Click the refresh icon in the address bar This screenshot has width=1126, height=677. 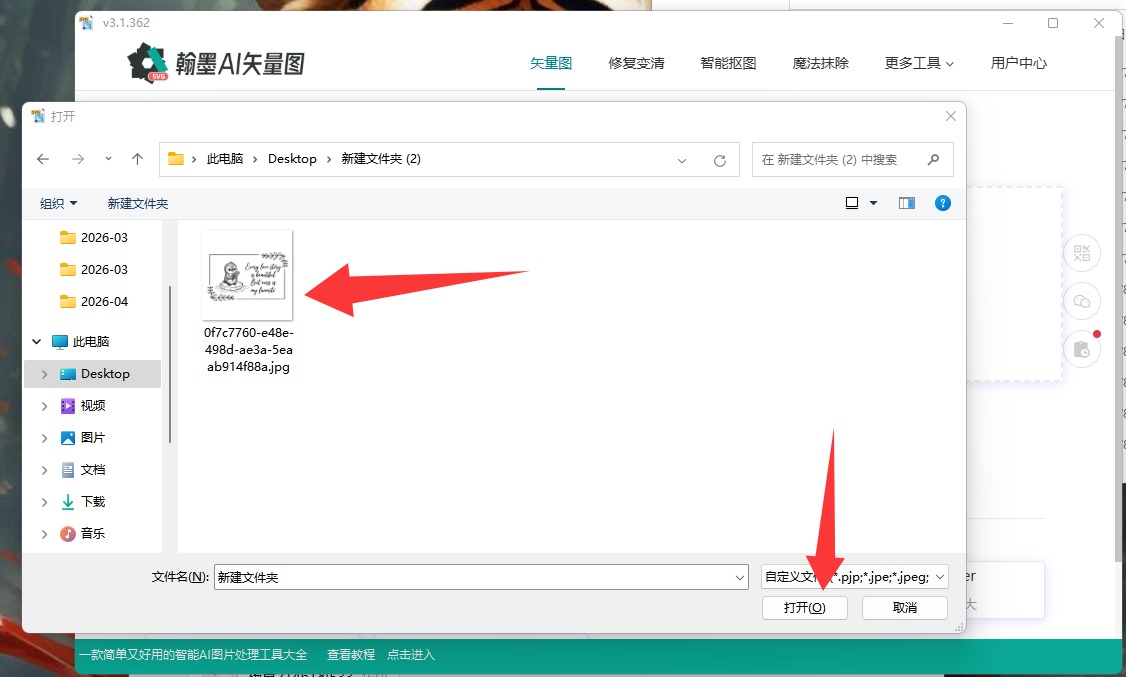720,159
